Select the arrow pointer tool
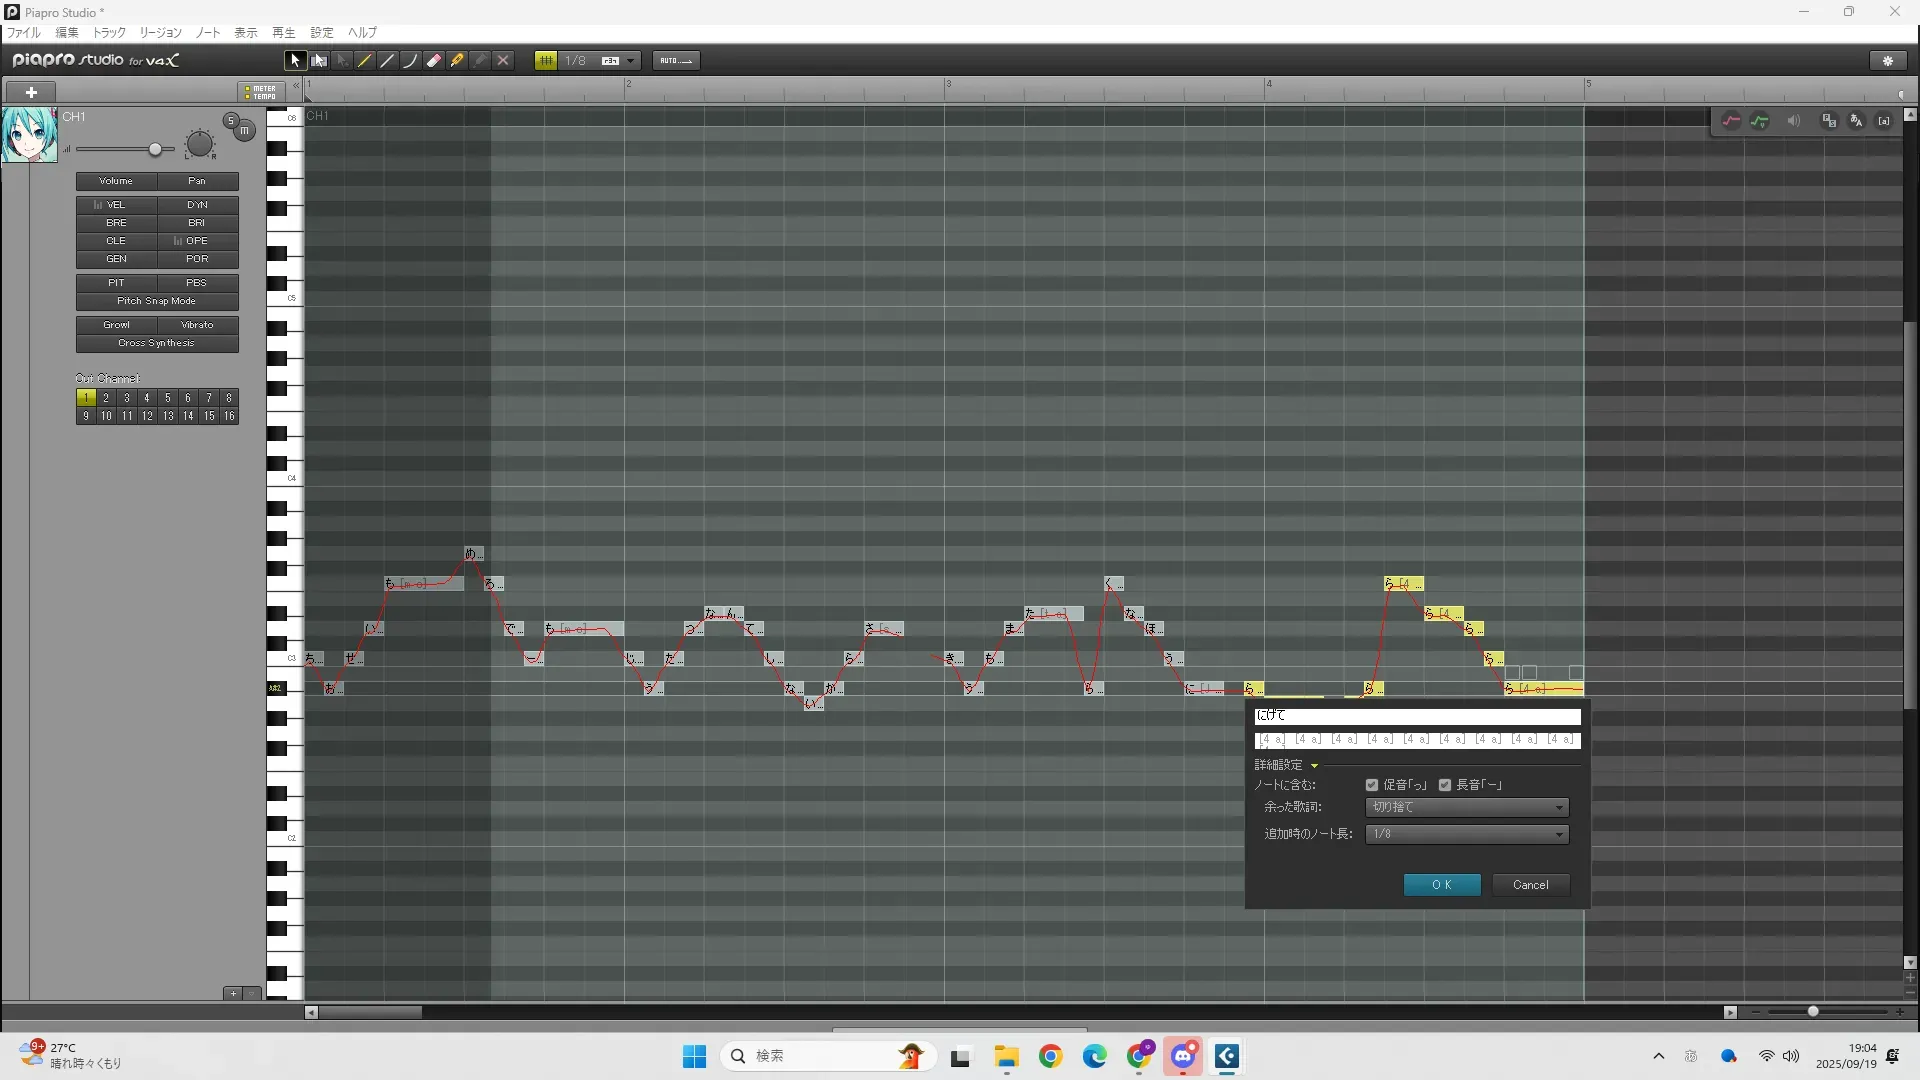 [295, 61]
